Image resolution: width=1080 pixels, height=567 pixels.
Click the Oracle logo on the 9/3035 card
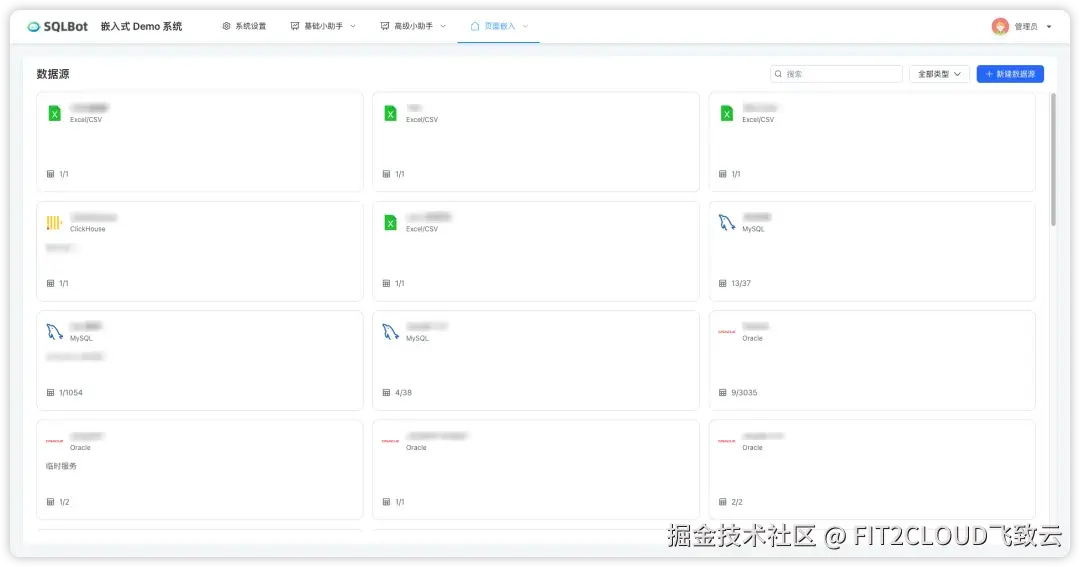tap(727, 331)
